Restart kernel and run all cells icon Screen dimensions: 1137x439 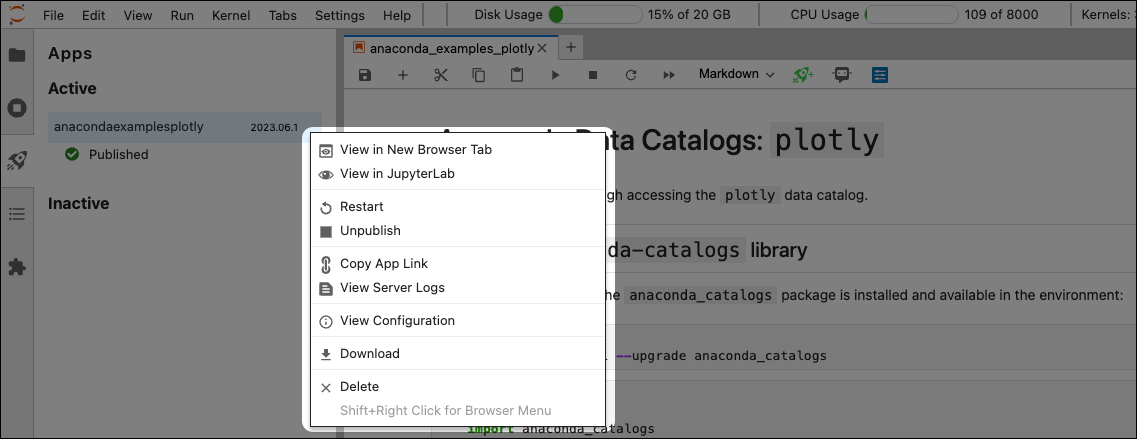pyautogui.click(x=669, y=75)
